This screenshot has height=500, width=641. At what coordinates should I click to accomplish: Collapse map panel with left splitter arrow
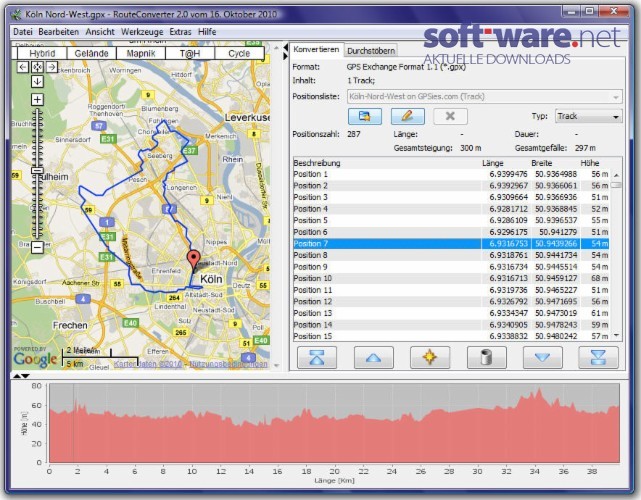click(x=285, y=48)
